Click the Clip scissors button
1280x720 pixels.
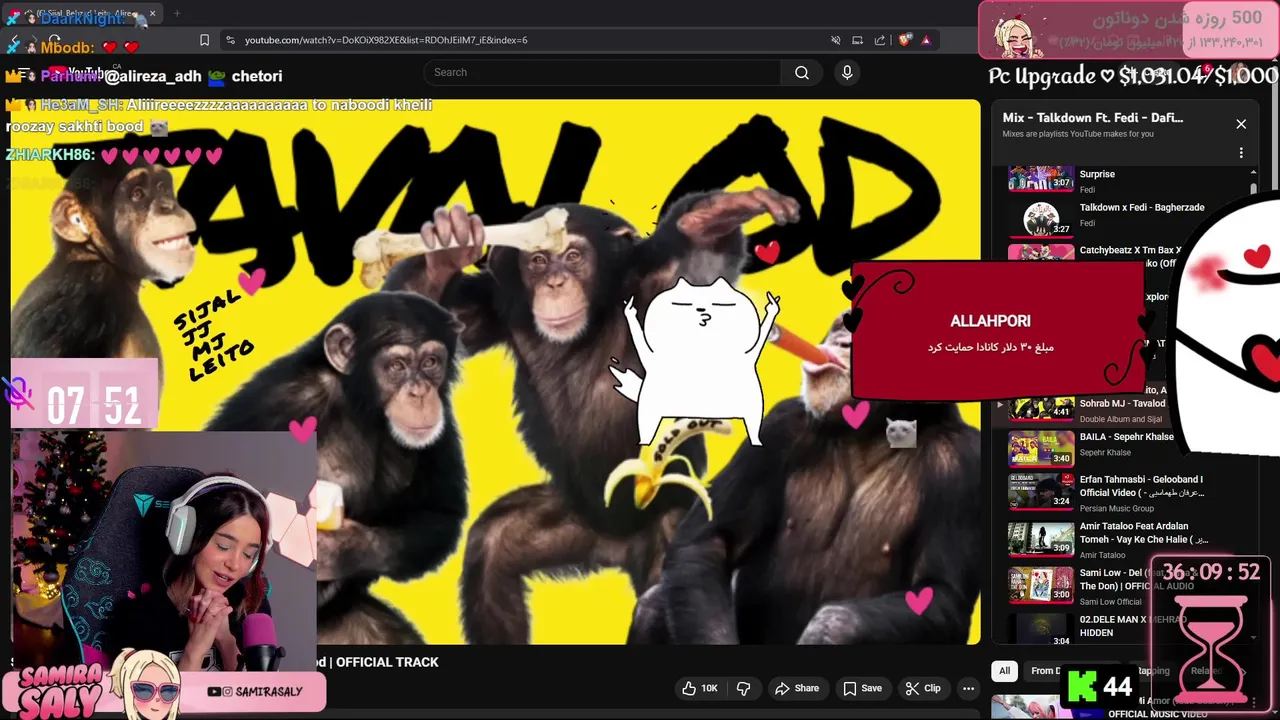[x=923, y=688]
